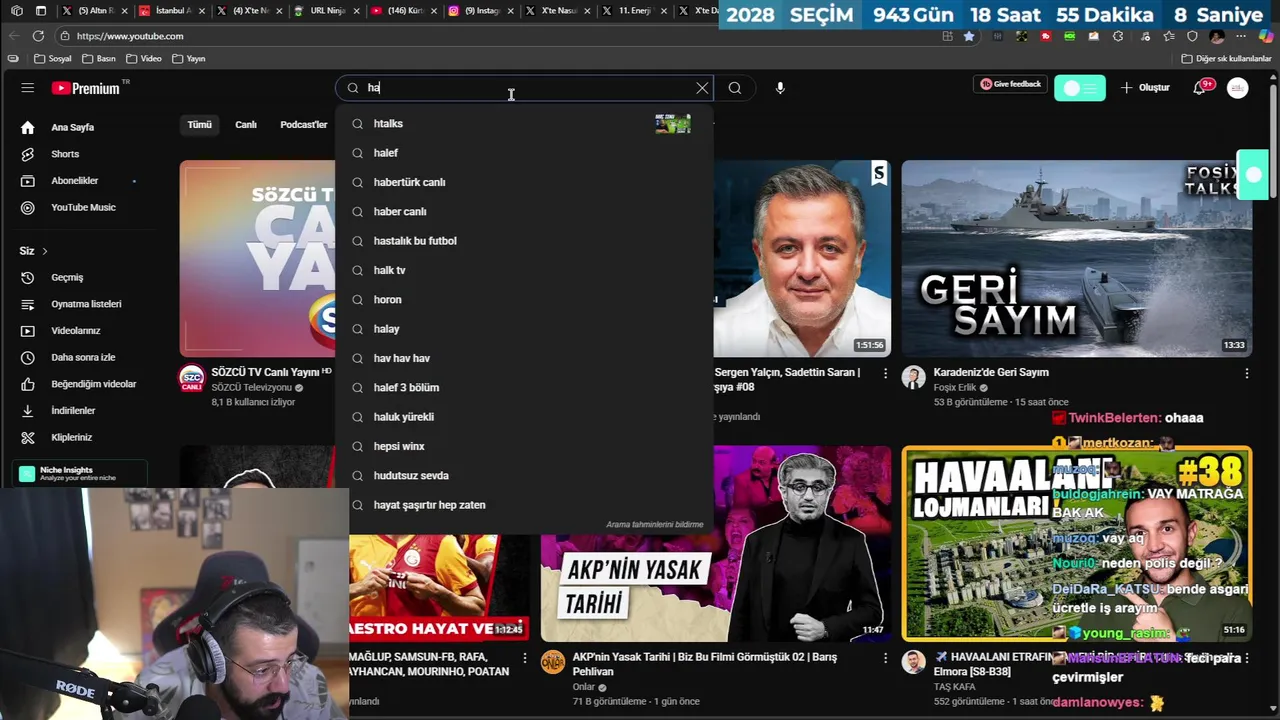Choose the 'hepsi winx' suggestion
This screenshot has height=720, width=1280.
[524, 446]
